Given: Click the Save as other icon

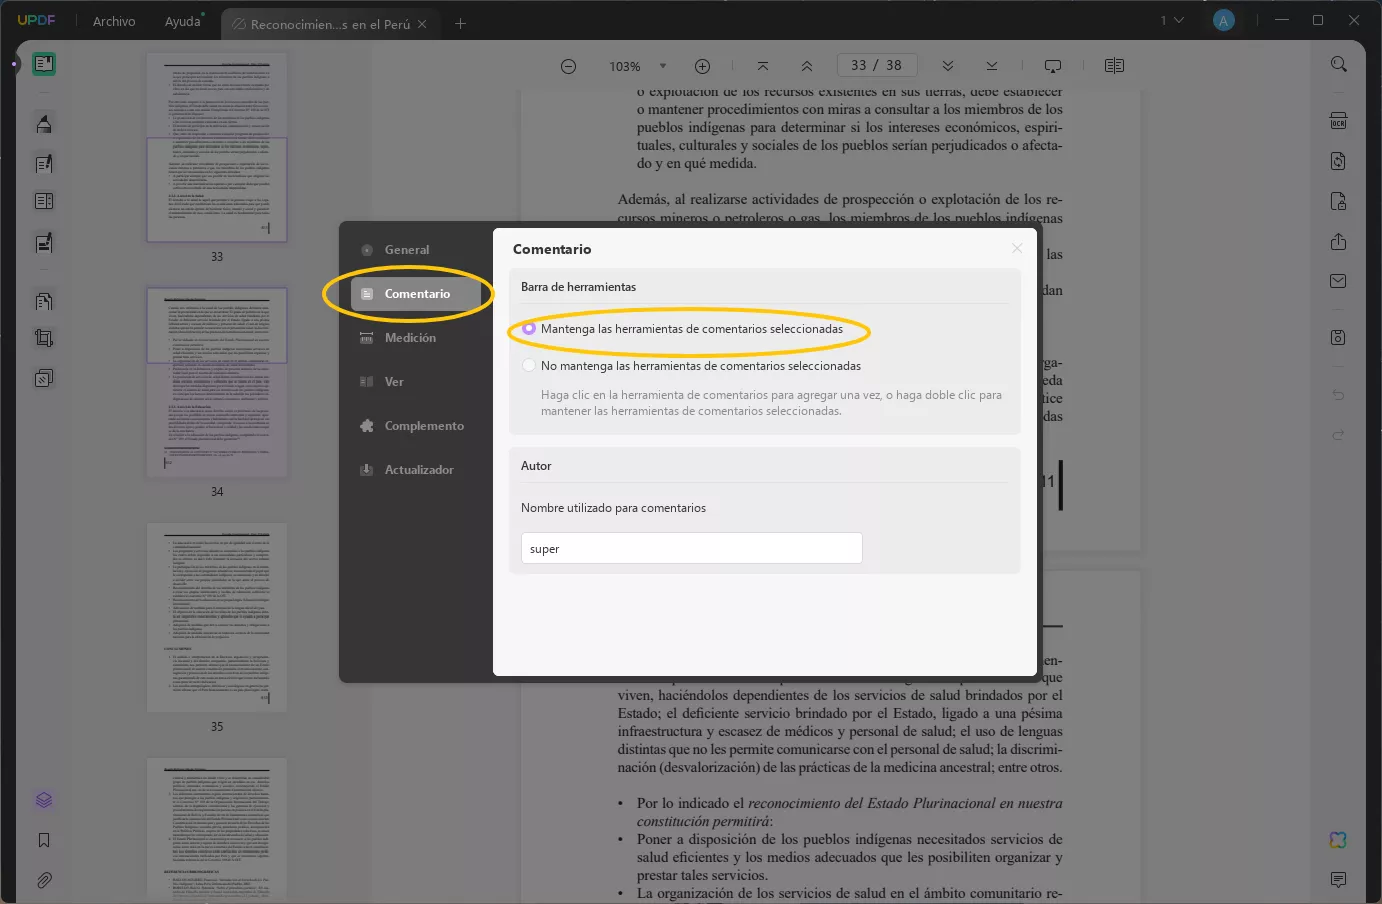Looking at the screenshot, I should 1338,337.
